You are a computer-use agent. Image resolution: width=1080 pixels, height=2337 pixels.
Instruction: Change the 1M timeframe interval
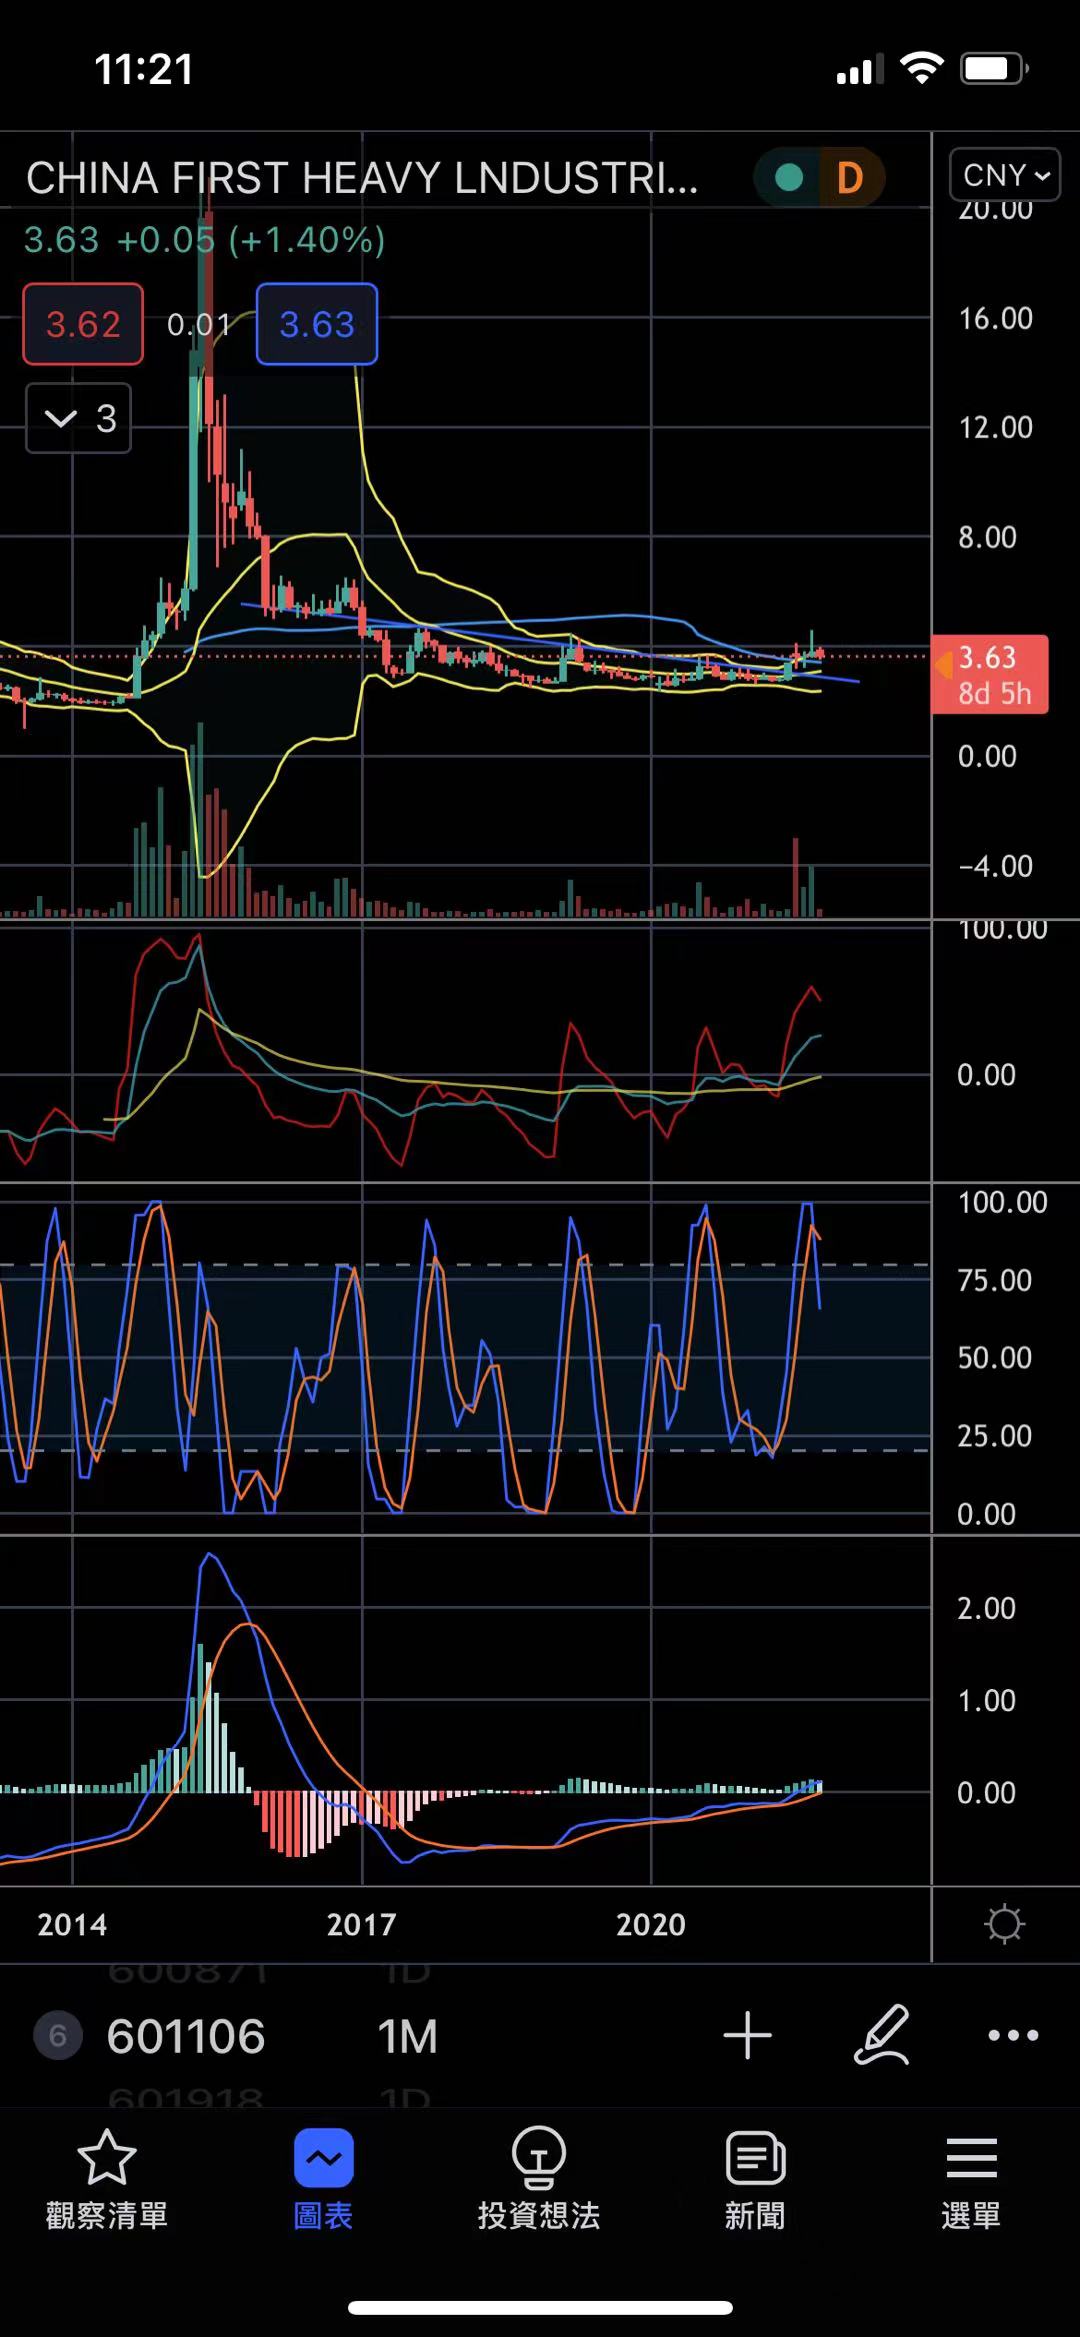(408, 2036)
